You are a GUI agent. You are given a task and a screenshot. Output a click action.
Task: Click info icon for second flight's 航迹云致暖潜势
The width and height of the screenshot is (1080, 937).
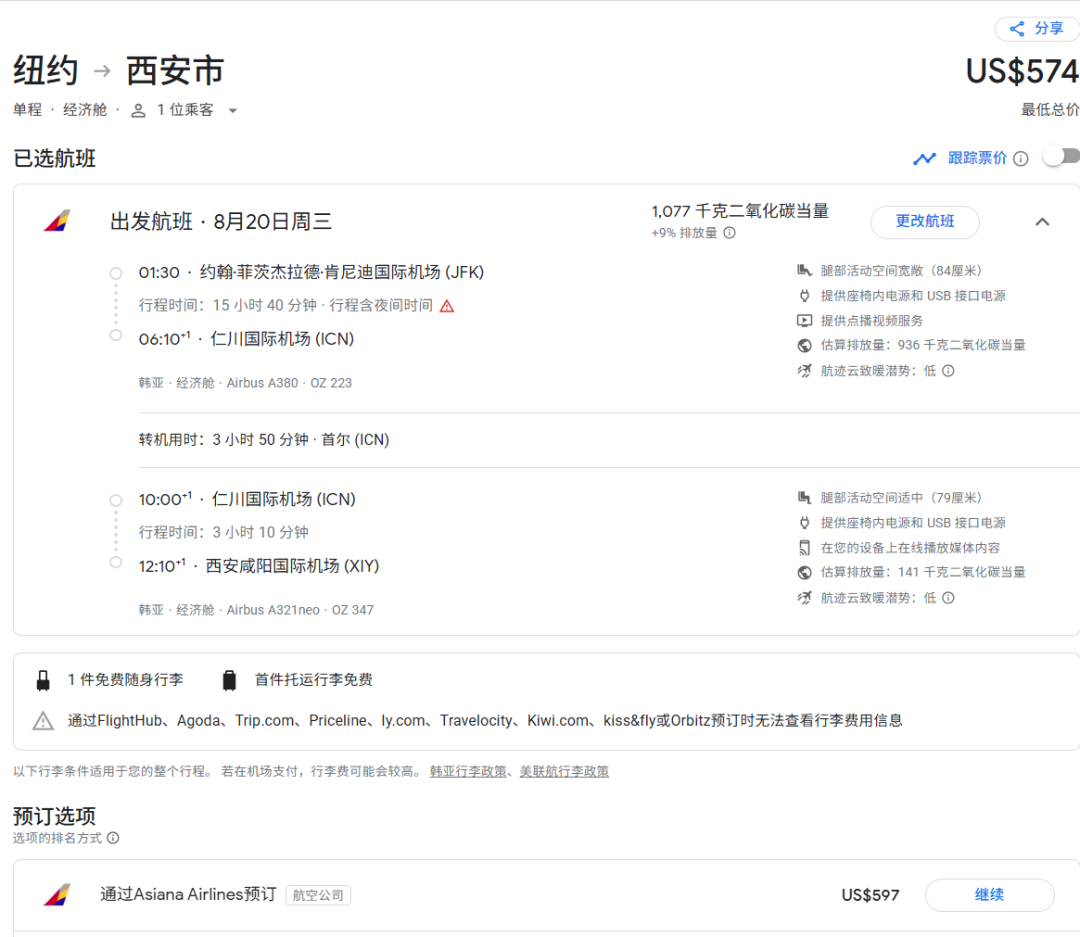coord(948,598)
